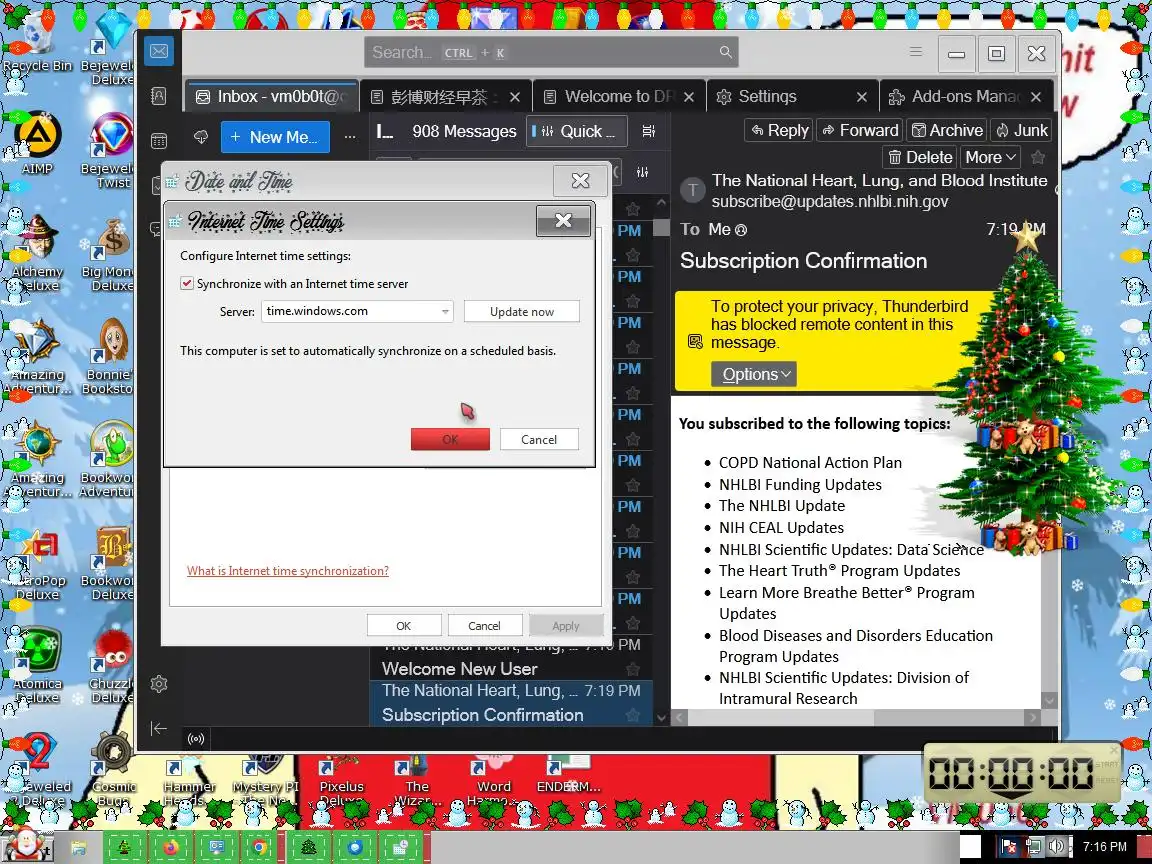Click Cancel in Date and Time dialog
This screenshot has height=864, width=1152.
(484, 626)
